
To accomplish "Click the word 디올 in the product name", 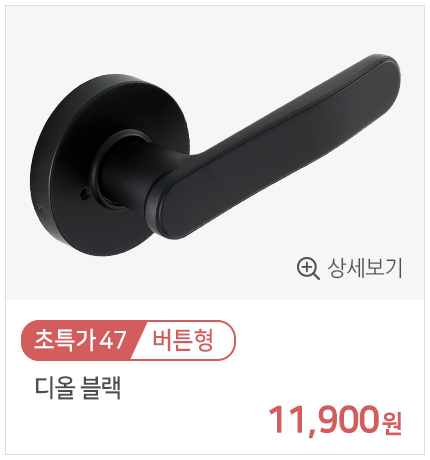I will click(x=54, y=388).
